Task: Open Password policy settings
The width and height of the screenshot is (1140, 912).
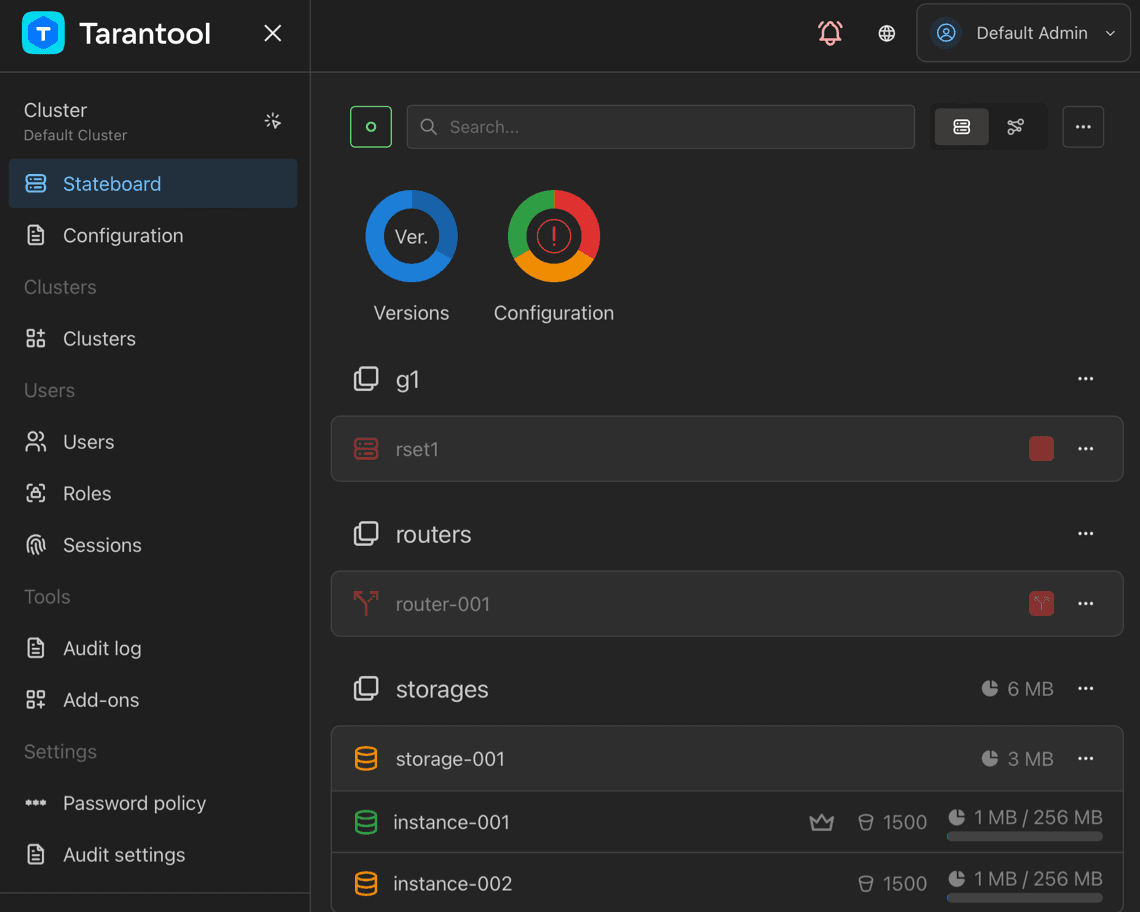Action: (x=153, y=803)
